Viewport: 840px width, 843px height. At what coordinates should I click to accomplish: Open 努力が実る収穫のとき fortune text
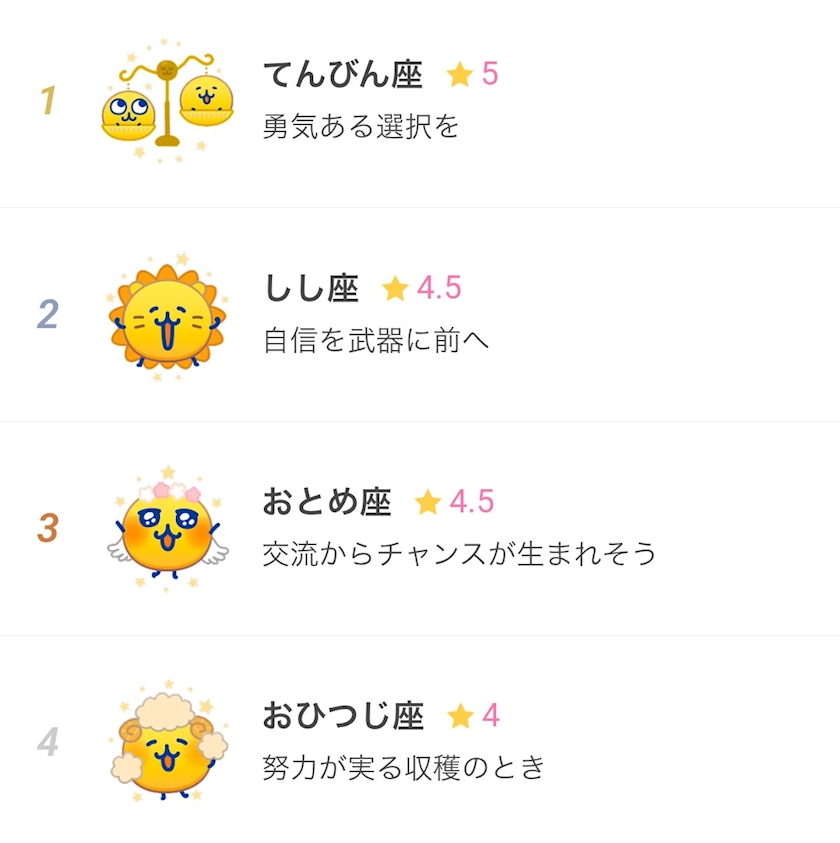[404, 768]
